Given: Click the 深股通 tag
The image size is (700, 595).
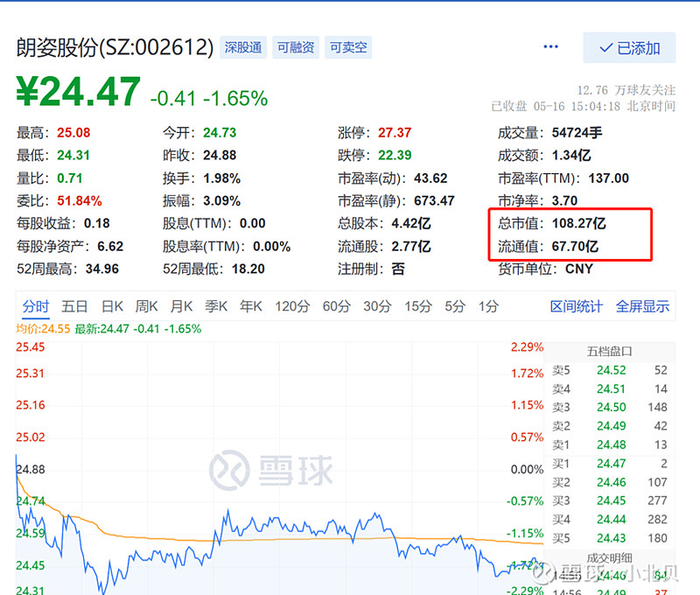Looking at the screenshot, I should (x=243, y=47).
